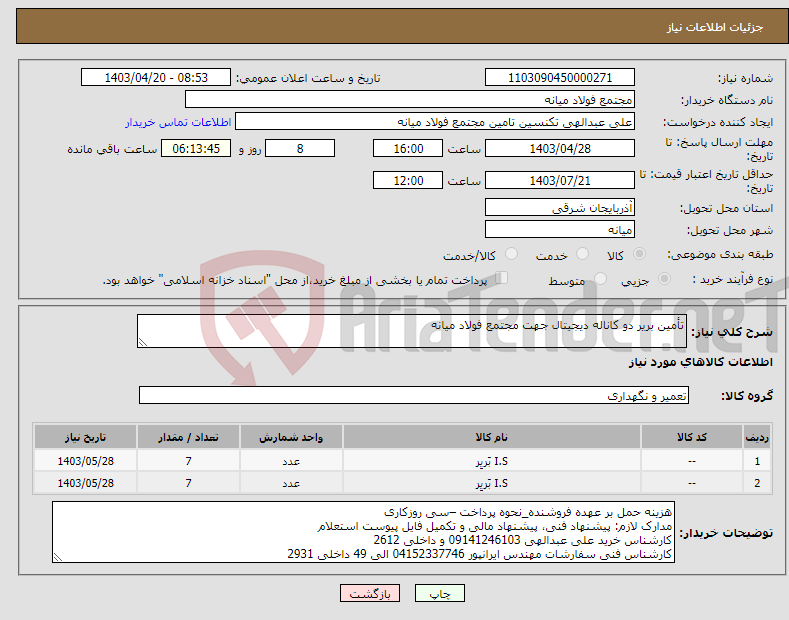Click the validity time field 12:00

click(x=408, y=180)
